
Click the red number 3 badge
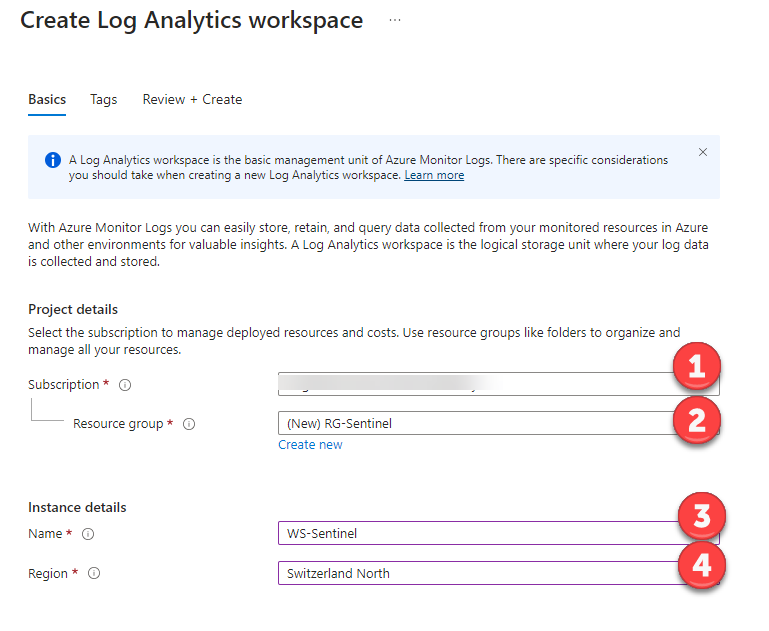[x=700, y=517]
